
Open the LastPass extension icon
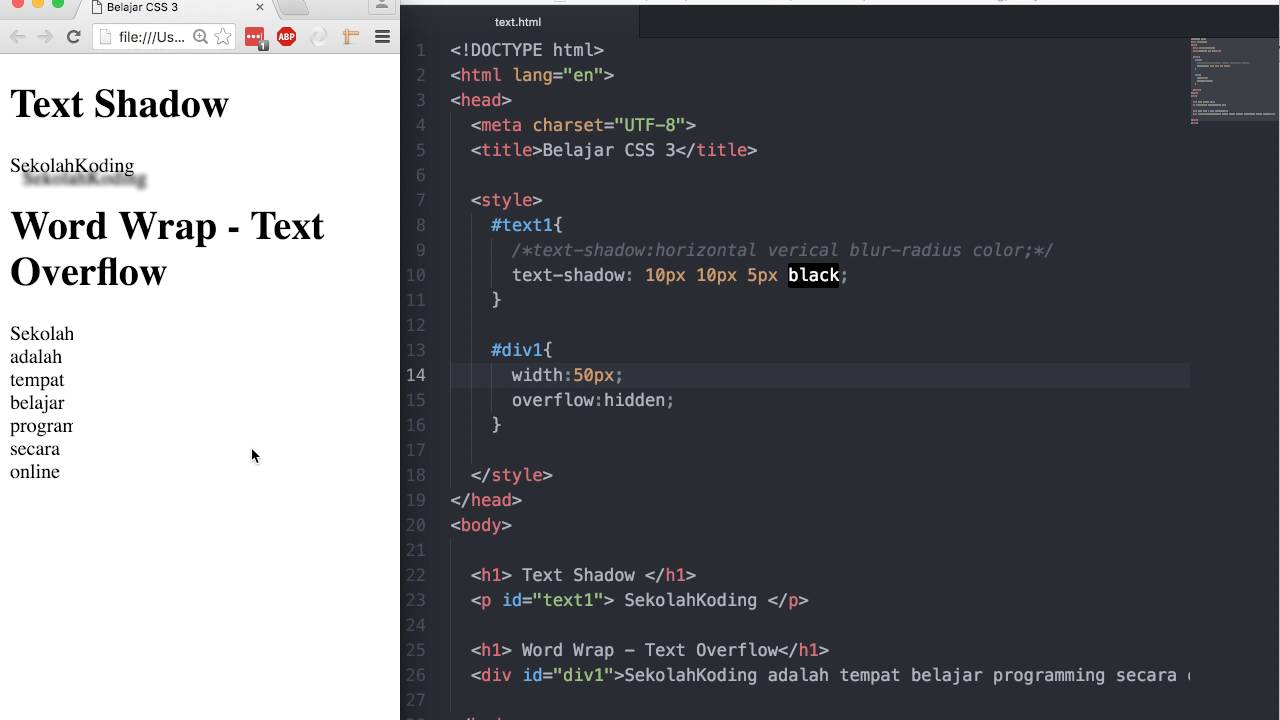click(x=255, y=38)
